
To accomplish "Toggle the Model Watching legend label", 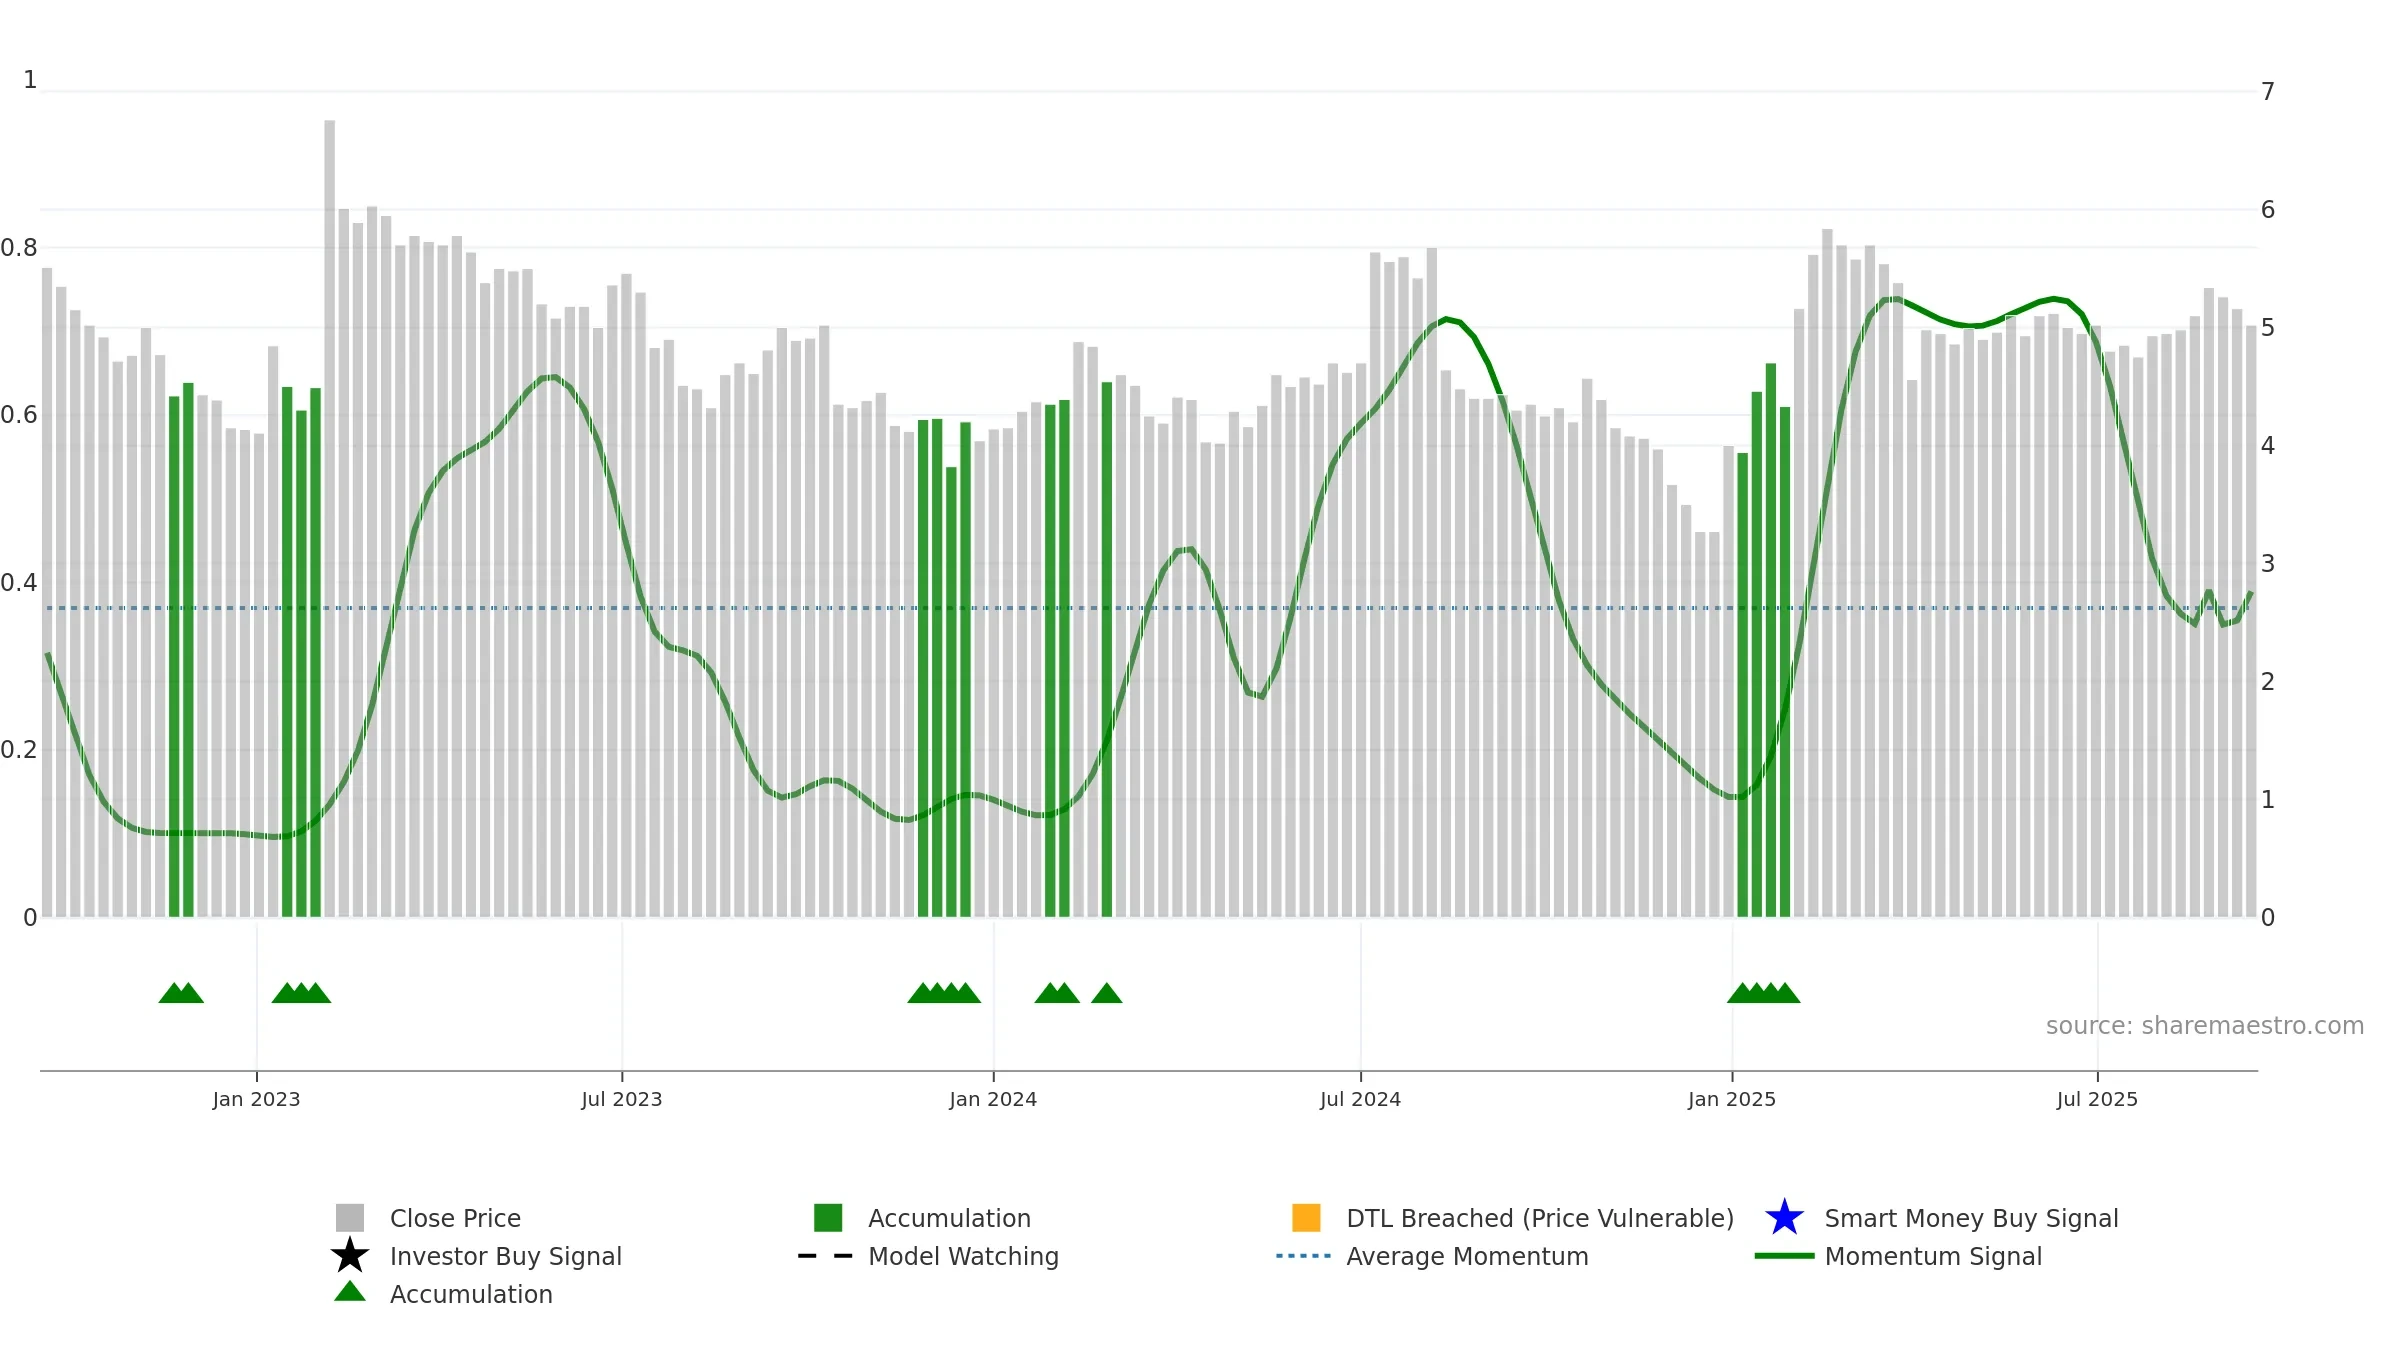I will (x=963, y=1257).
